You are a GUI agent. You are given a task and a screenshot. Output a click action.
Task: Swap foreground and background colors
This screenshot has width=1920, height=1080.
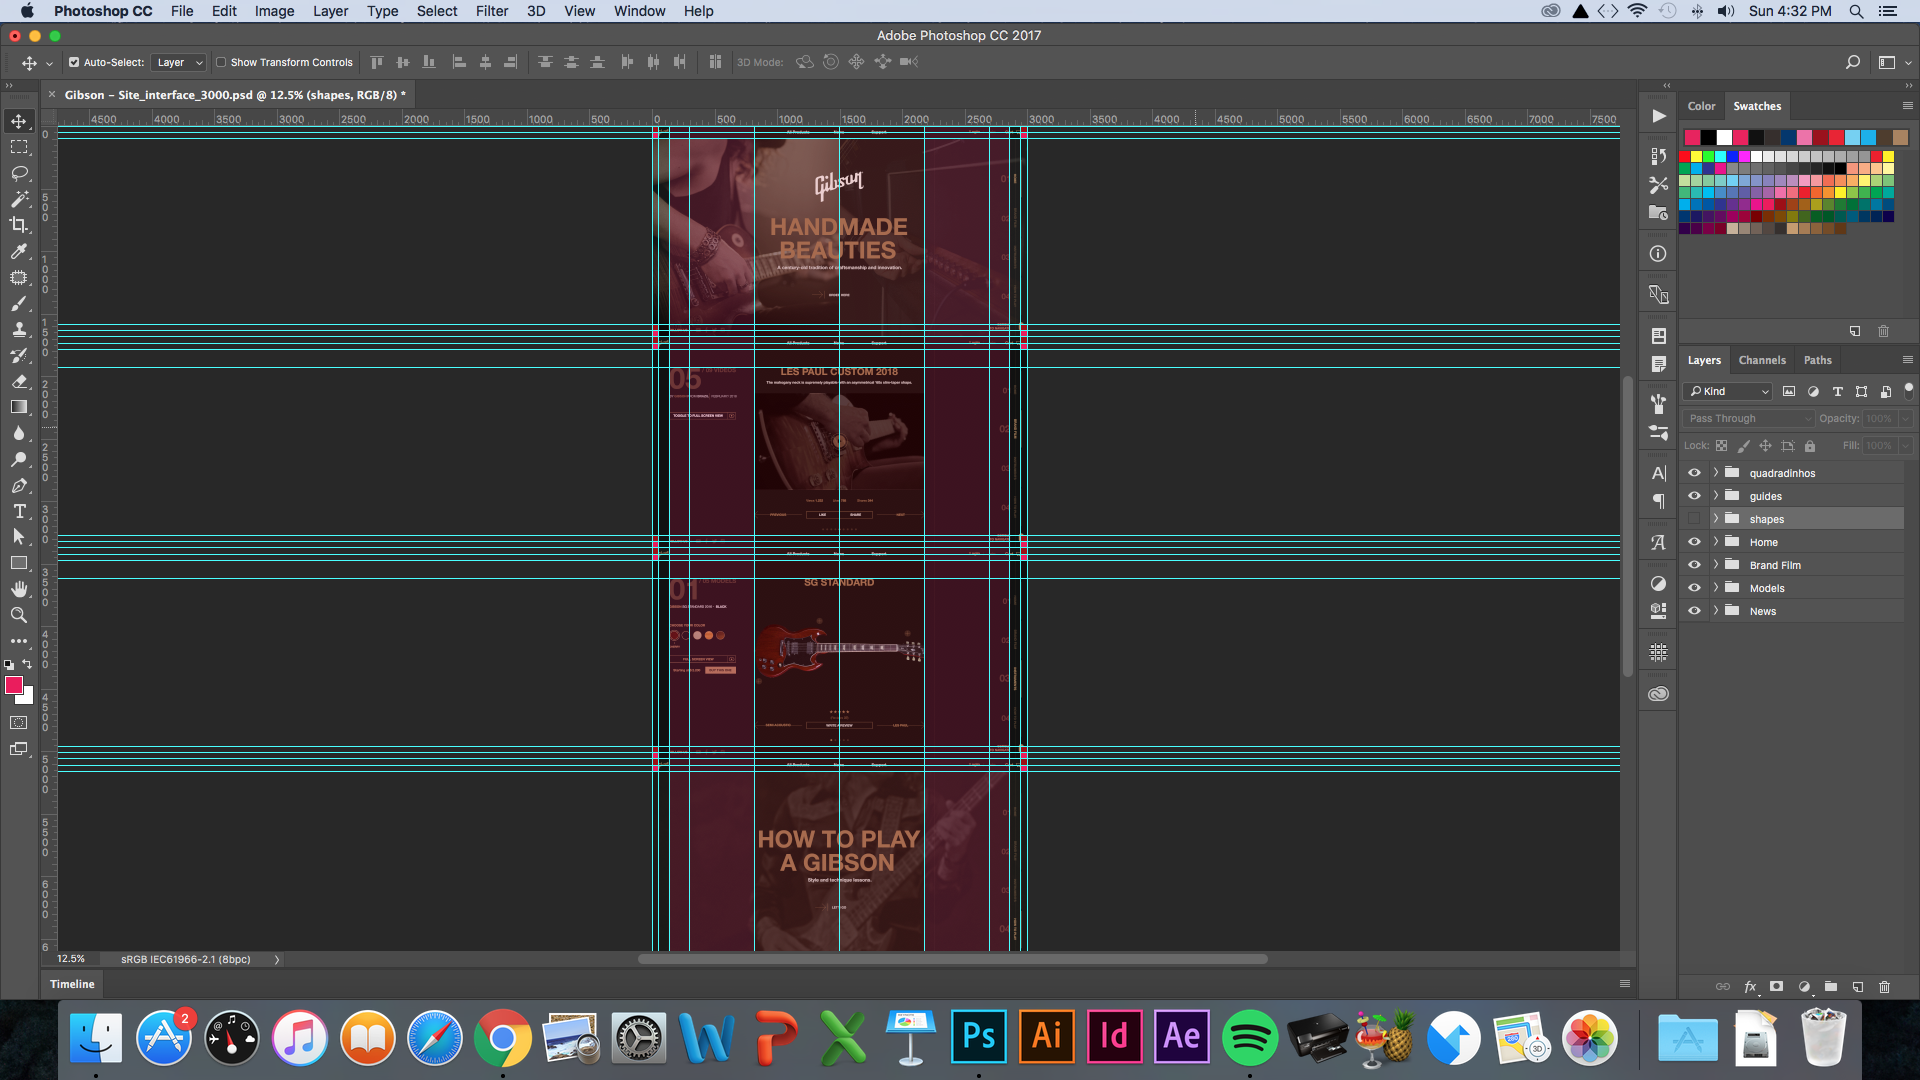(x=27, y=664)
